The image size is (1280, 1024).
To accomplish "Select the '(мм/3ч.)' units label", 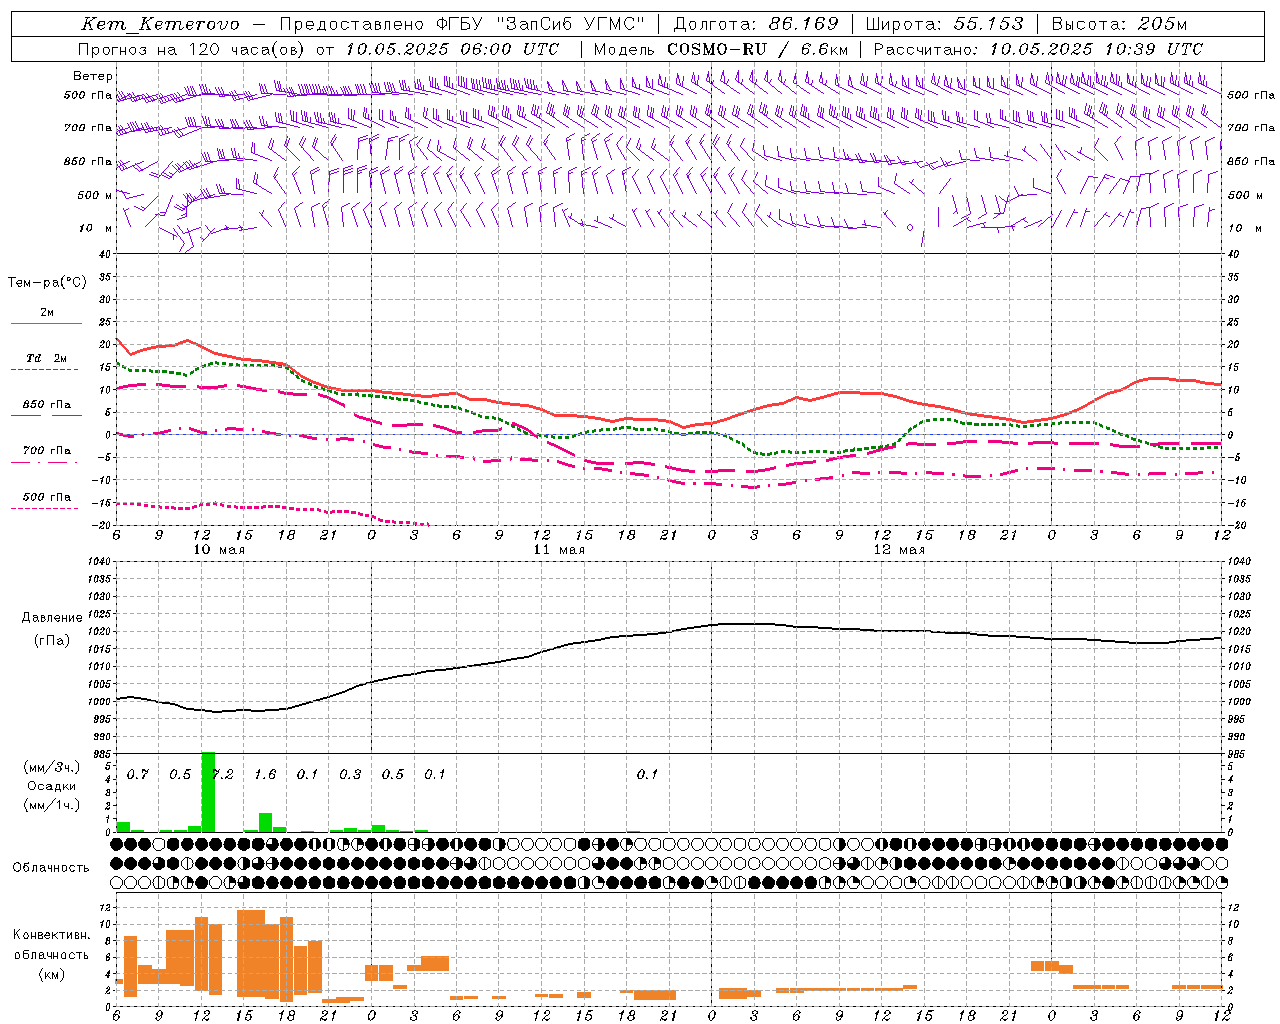I will pos(50,767).
